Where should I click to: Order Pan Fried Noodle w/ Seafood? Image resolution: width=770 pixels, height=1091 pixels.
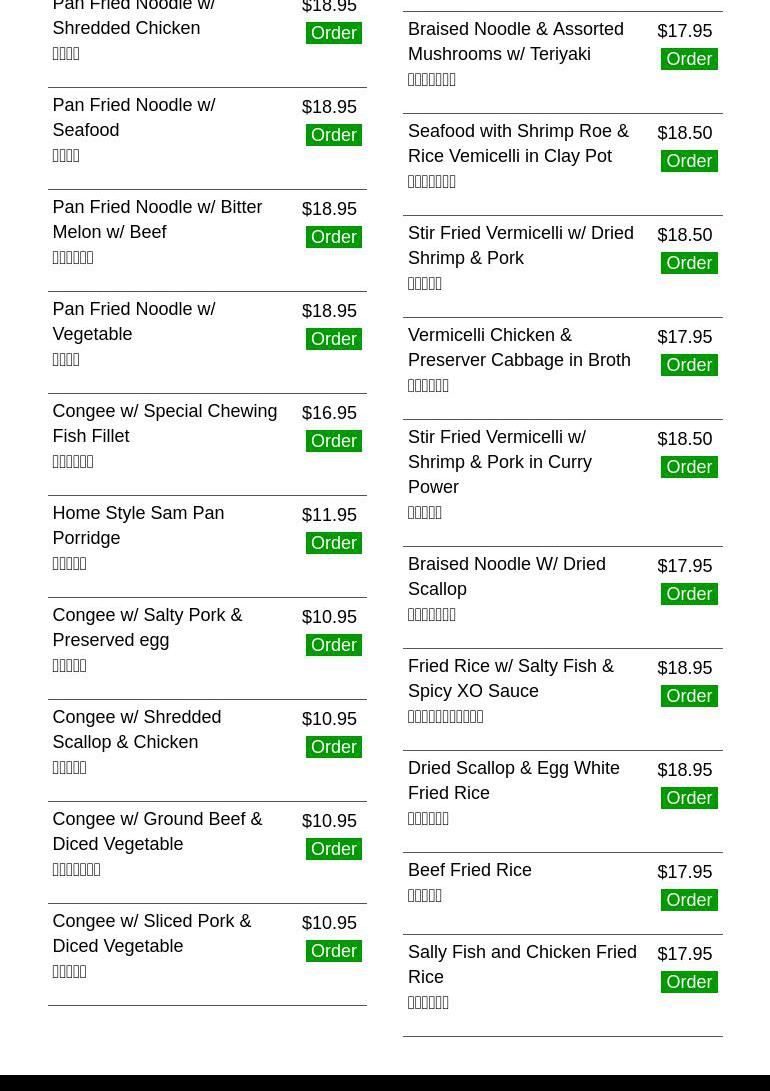[x=333, y=135]
